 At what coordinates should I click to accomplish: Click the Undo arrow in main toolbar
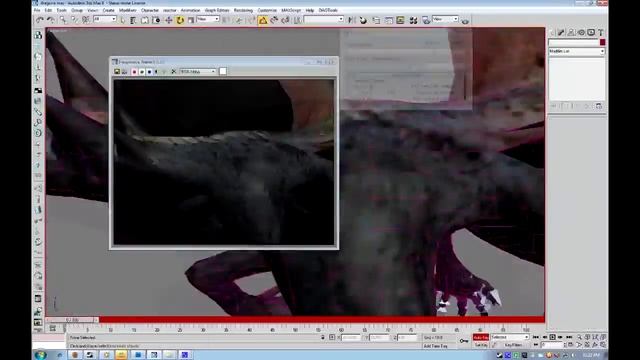(40, 20)
